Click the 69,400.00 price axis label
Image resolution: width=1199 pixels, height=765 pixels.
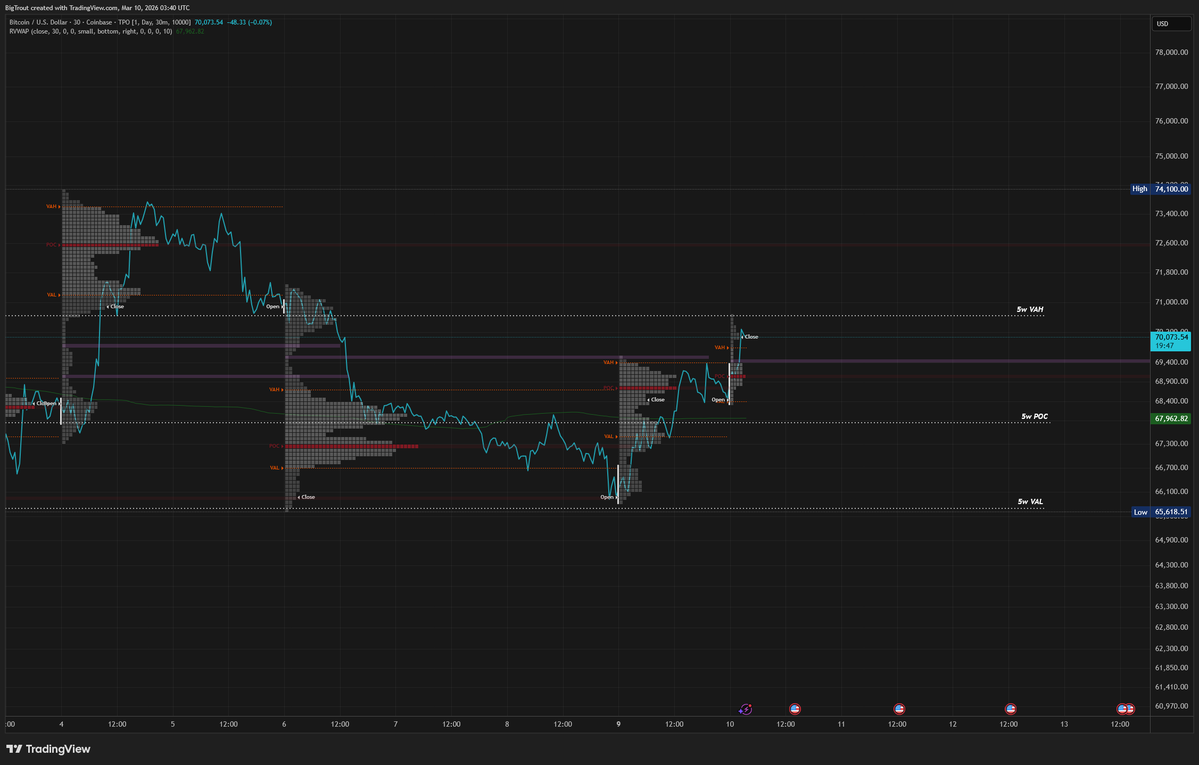tap(1171, 363)
